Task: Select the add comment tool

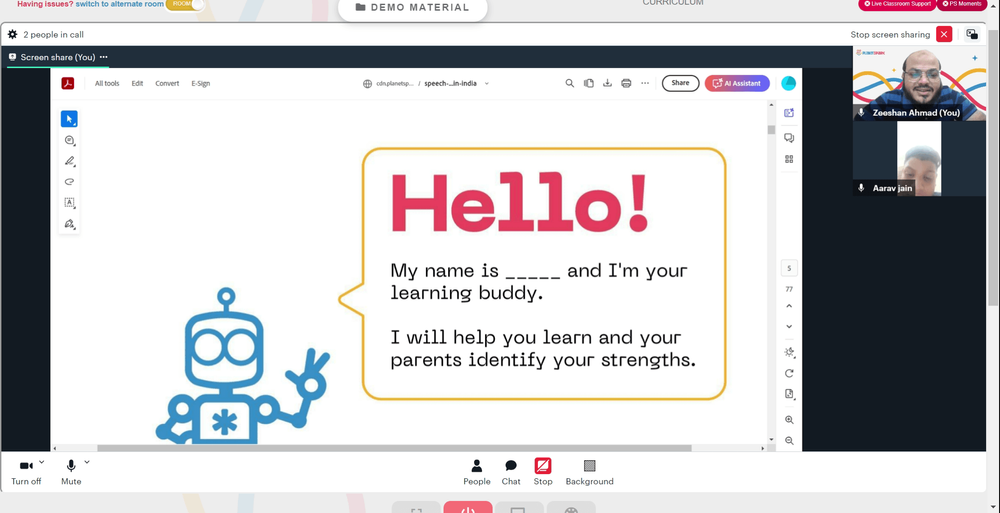Action: 70,140
